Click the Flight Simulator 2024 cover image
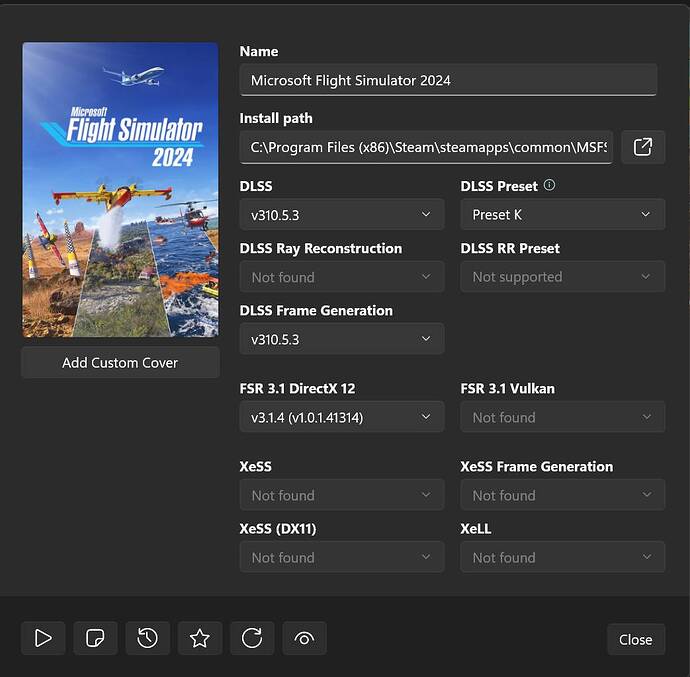The image size is (690, 677). point(120,190)
